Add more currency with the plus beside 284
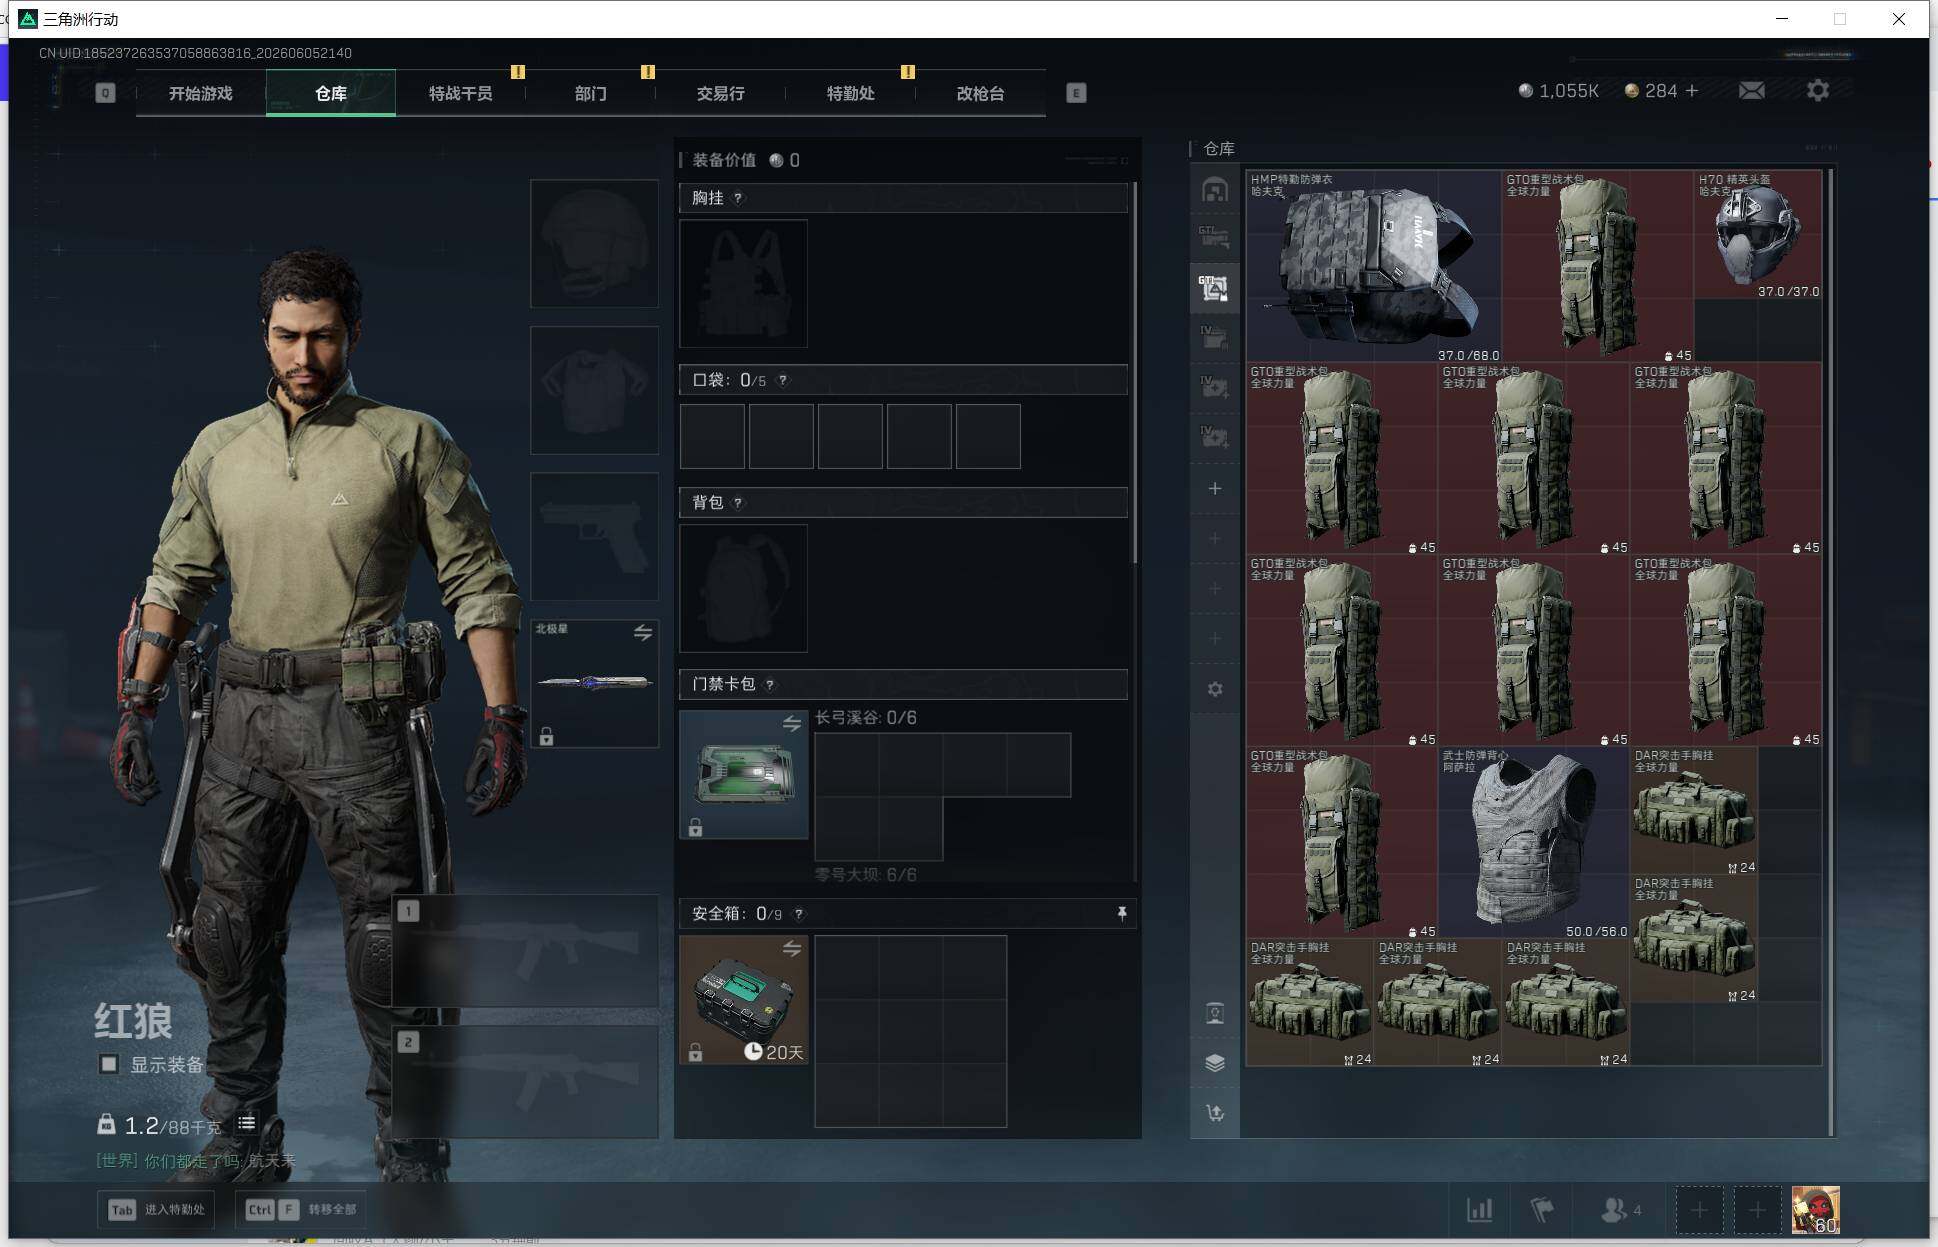Screen dimensions: 1938x1247 [1692, 91]
